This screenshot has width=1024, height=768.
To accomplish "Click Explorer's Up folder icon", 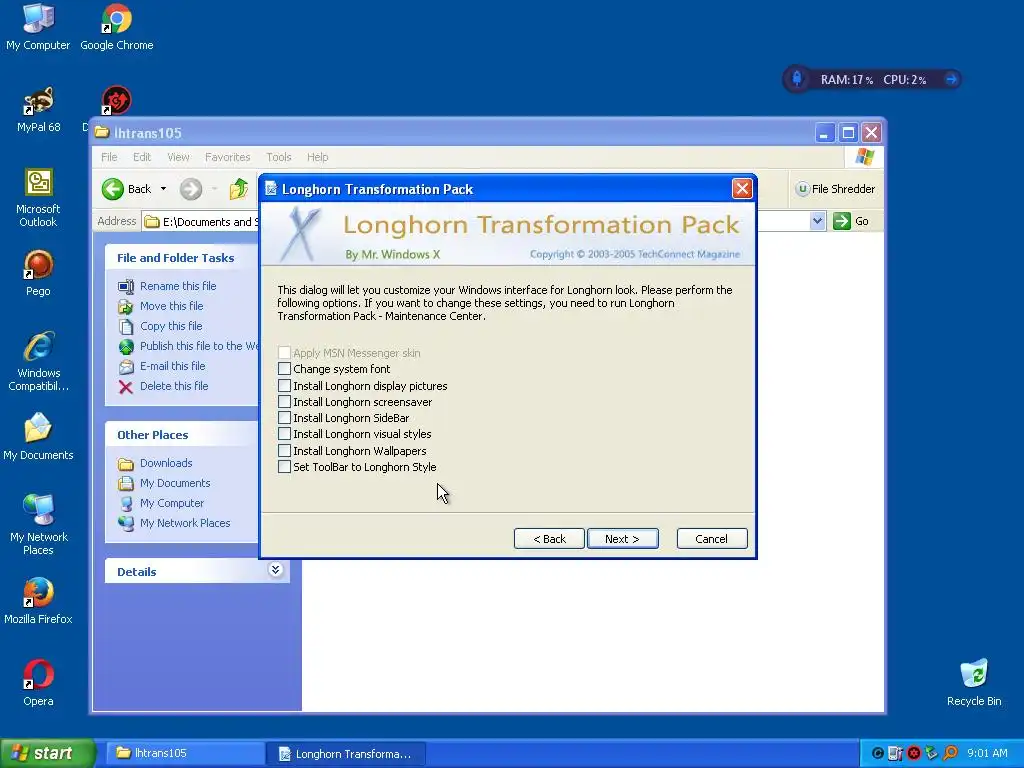I will point(238,189).
